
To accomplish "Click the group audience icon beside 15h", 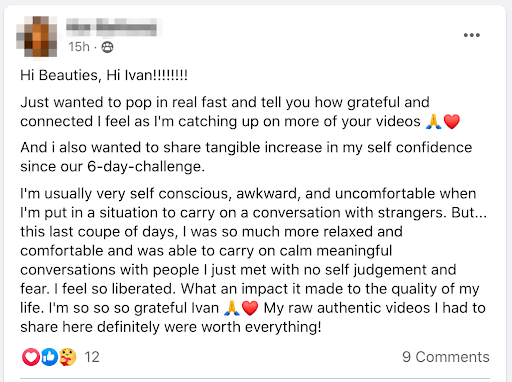I will tap(107, 47).
